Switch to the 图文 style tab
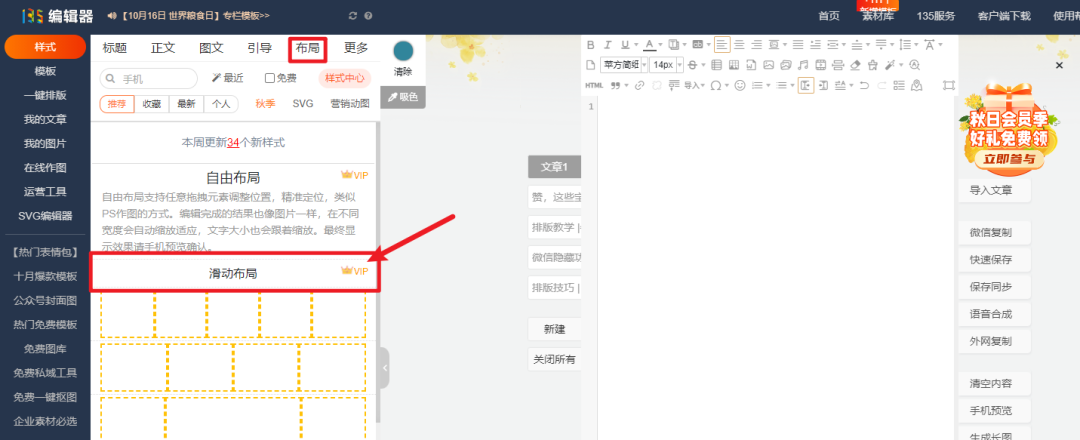This screenshot has height=440, width=1080. point(211,48)
